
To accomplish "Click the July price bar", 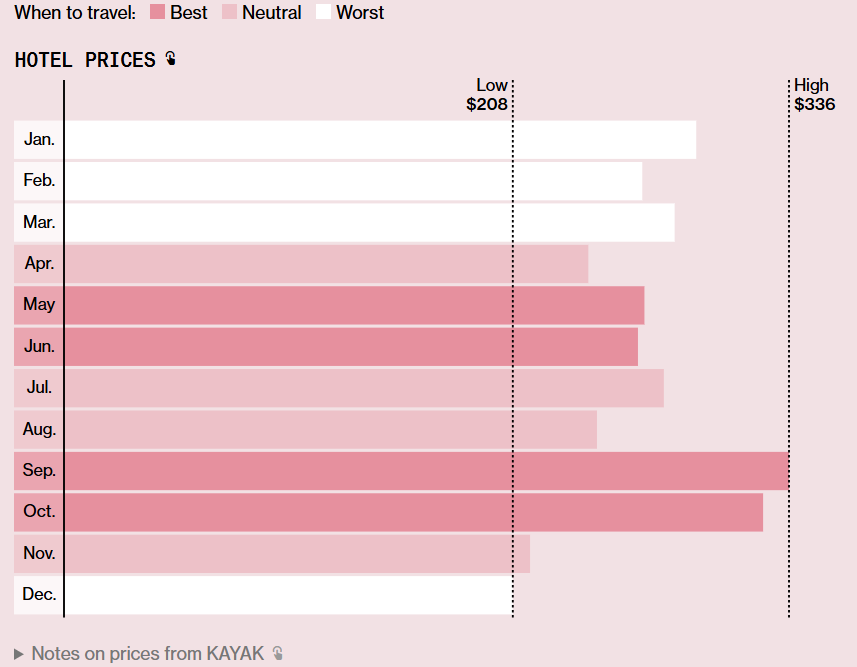I will 364,388.
